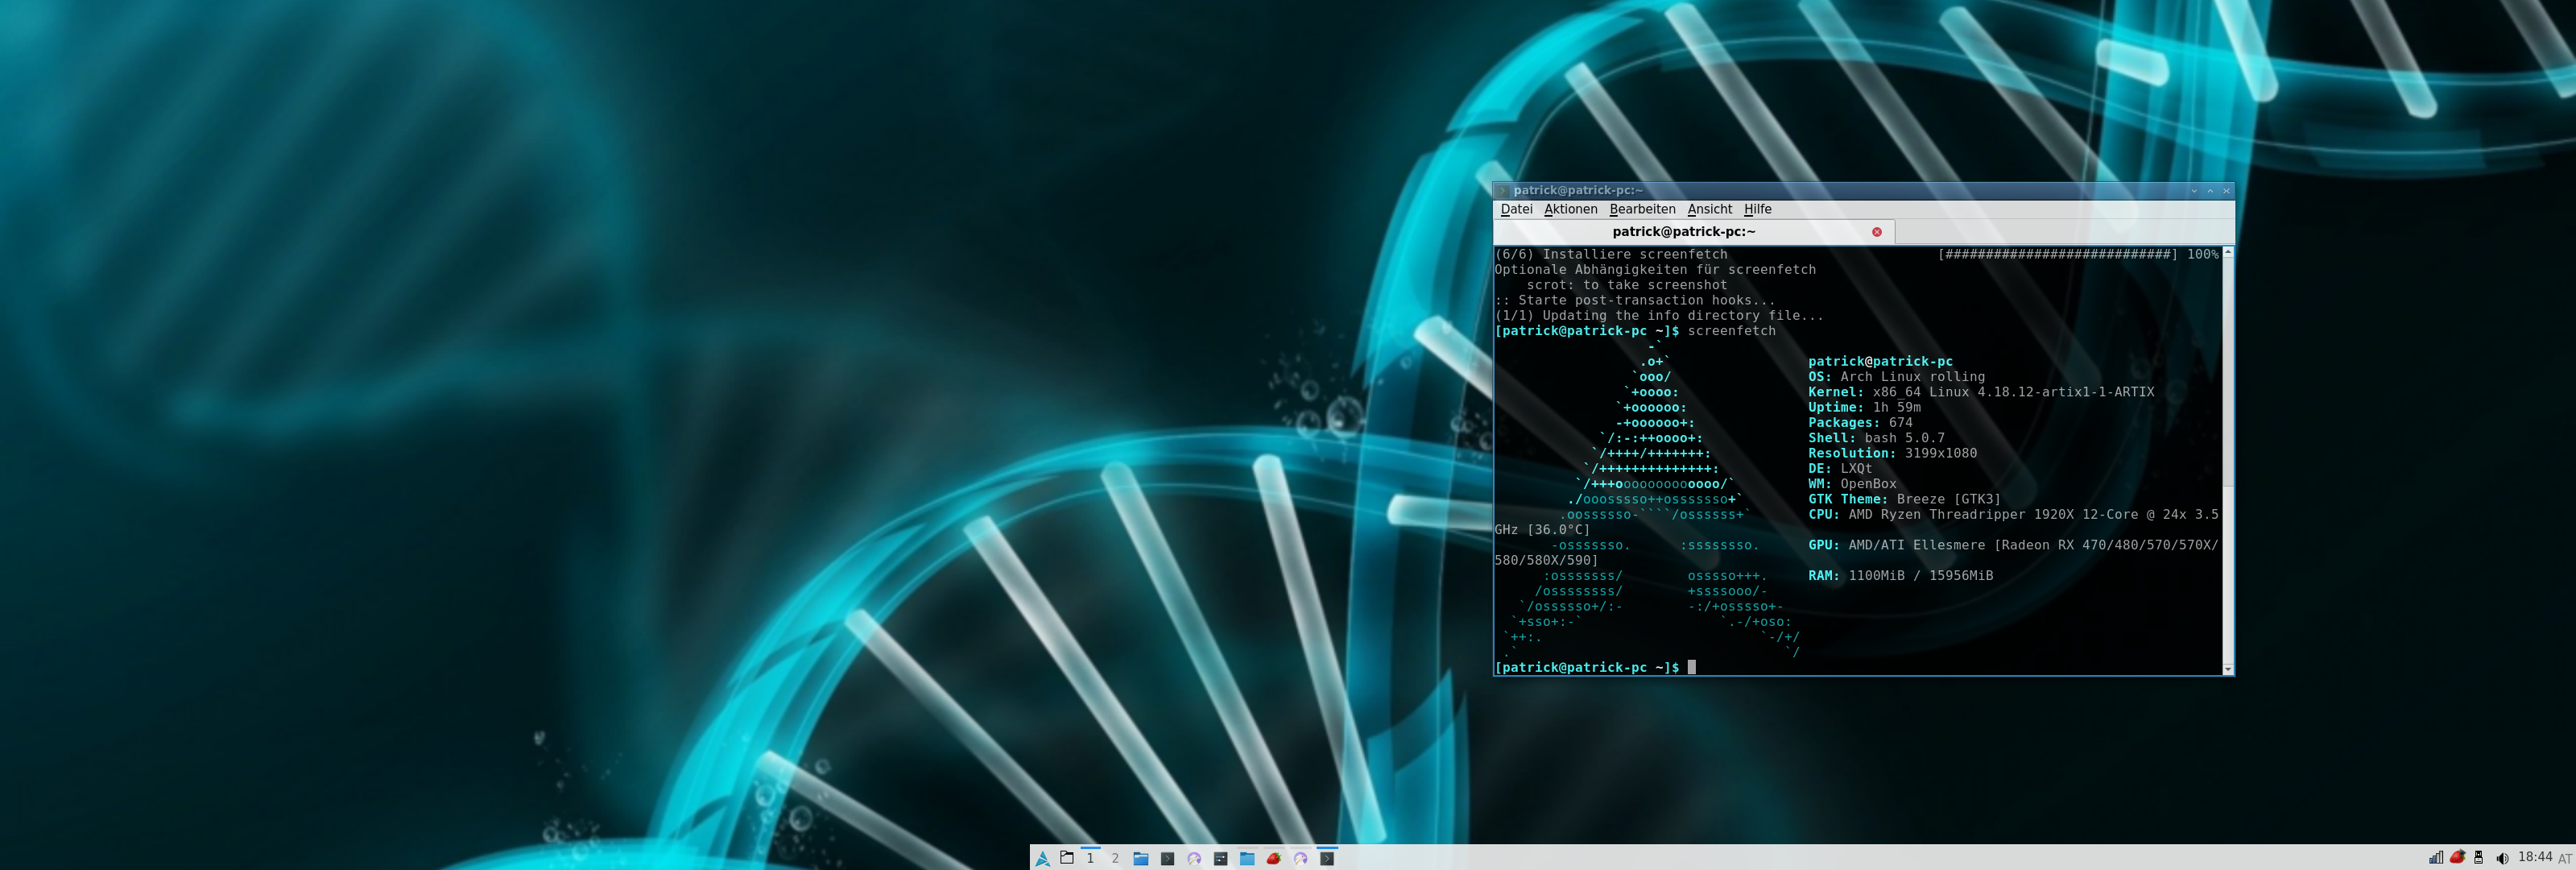Expand the Ansicht menu
The width and height of the screenshot is (2576, 870).
pos(1709,209)
